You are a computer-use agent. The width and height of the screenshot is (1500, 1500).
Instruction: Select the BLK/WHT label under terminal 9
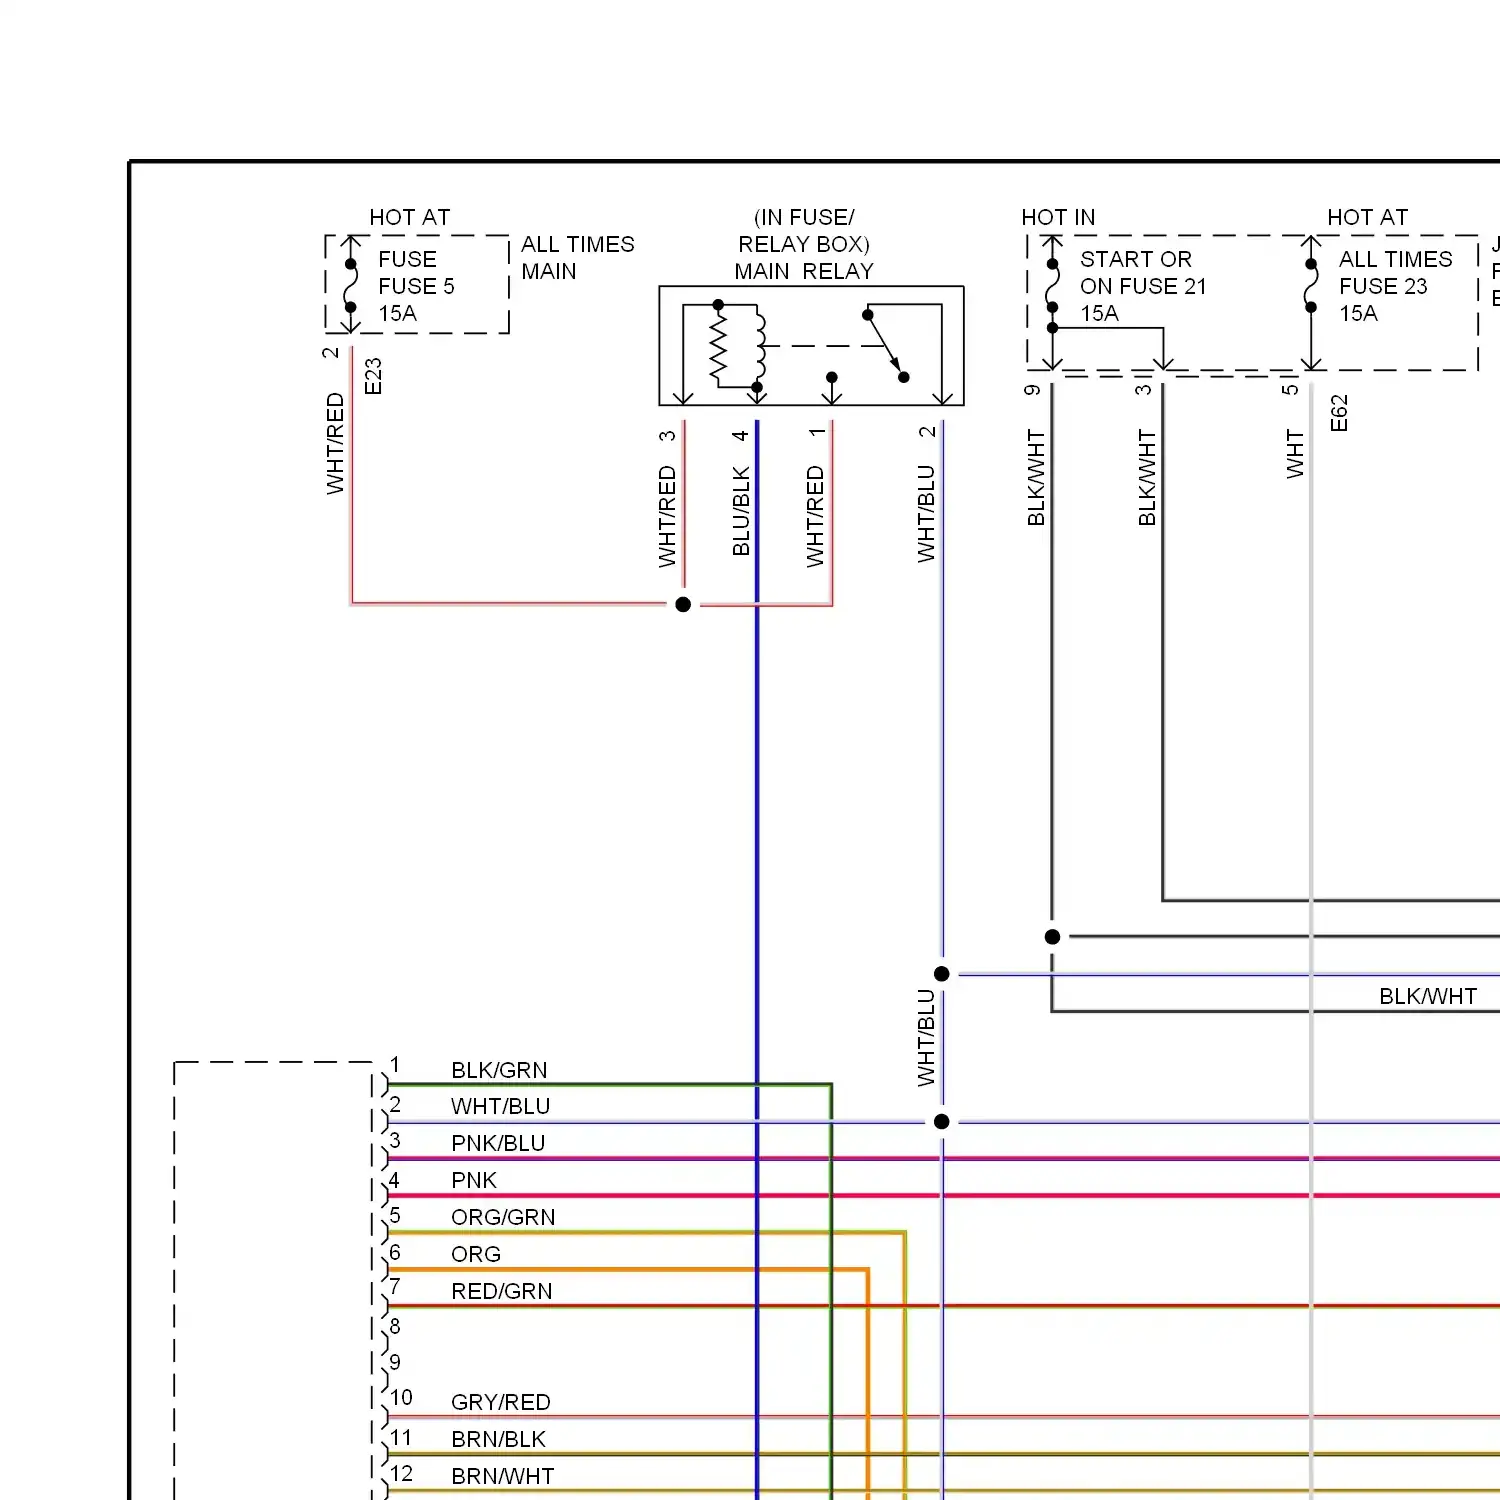(x=1036, y=478)
